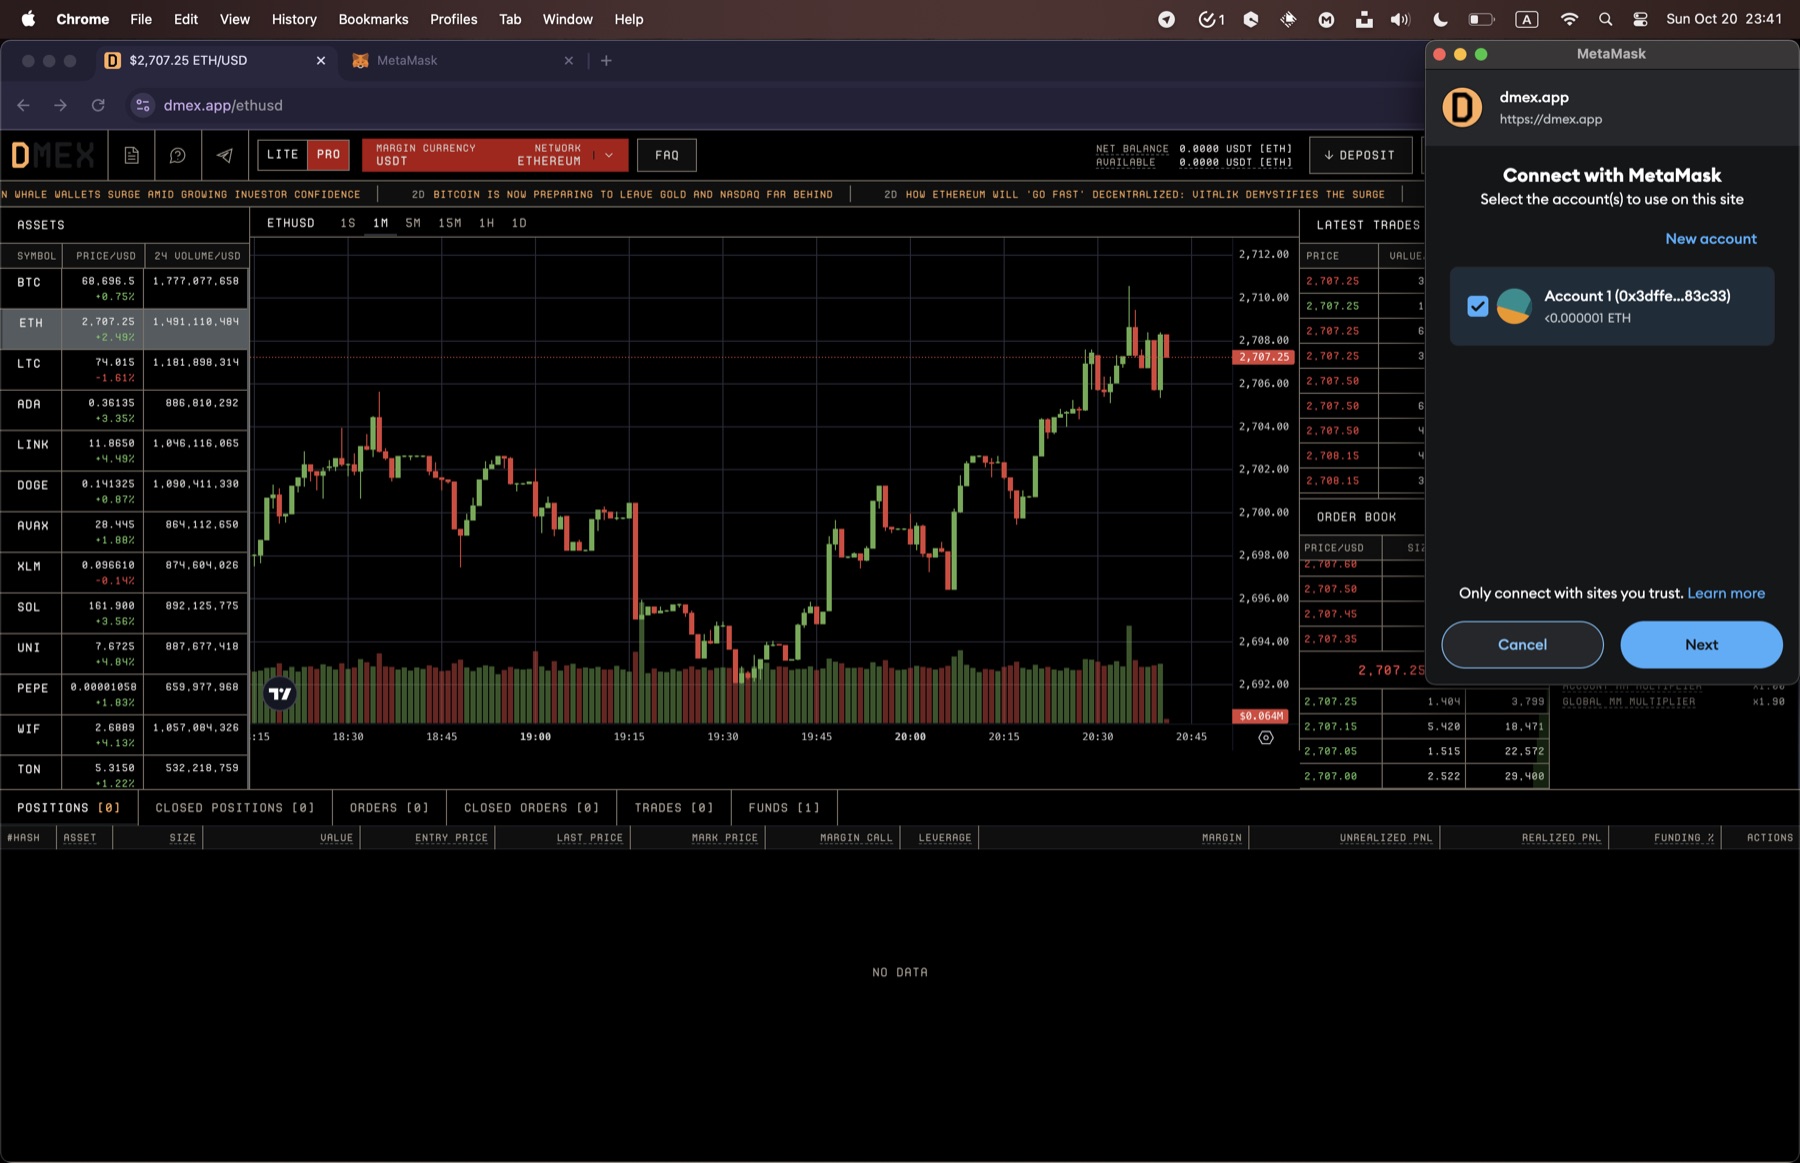1800x1163 pixels.
Task: Open volume control in menu bar
Action: tap(1400, 19)
